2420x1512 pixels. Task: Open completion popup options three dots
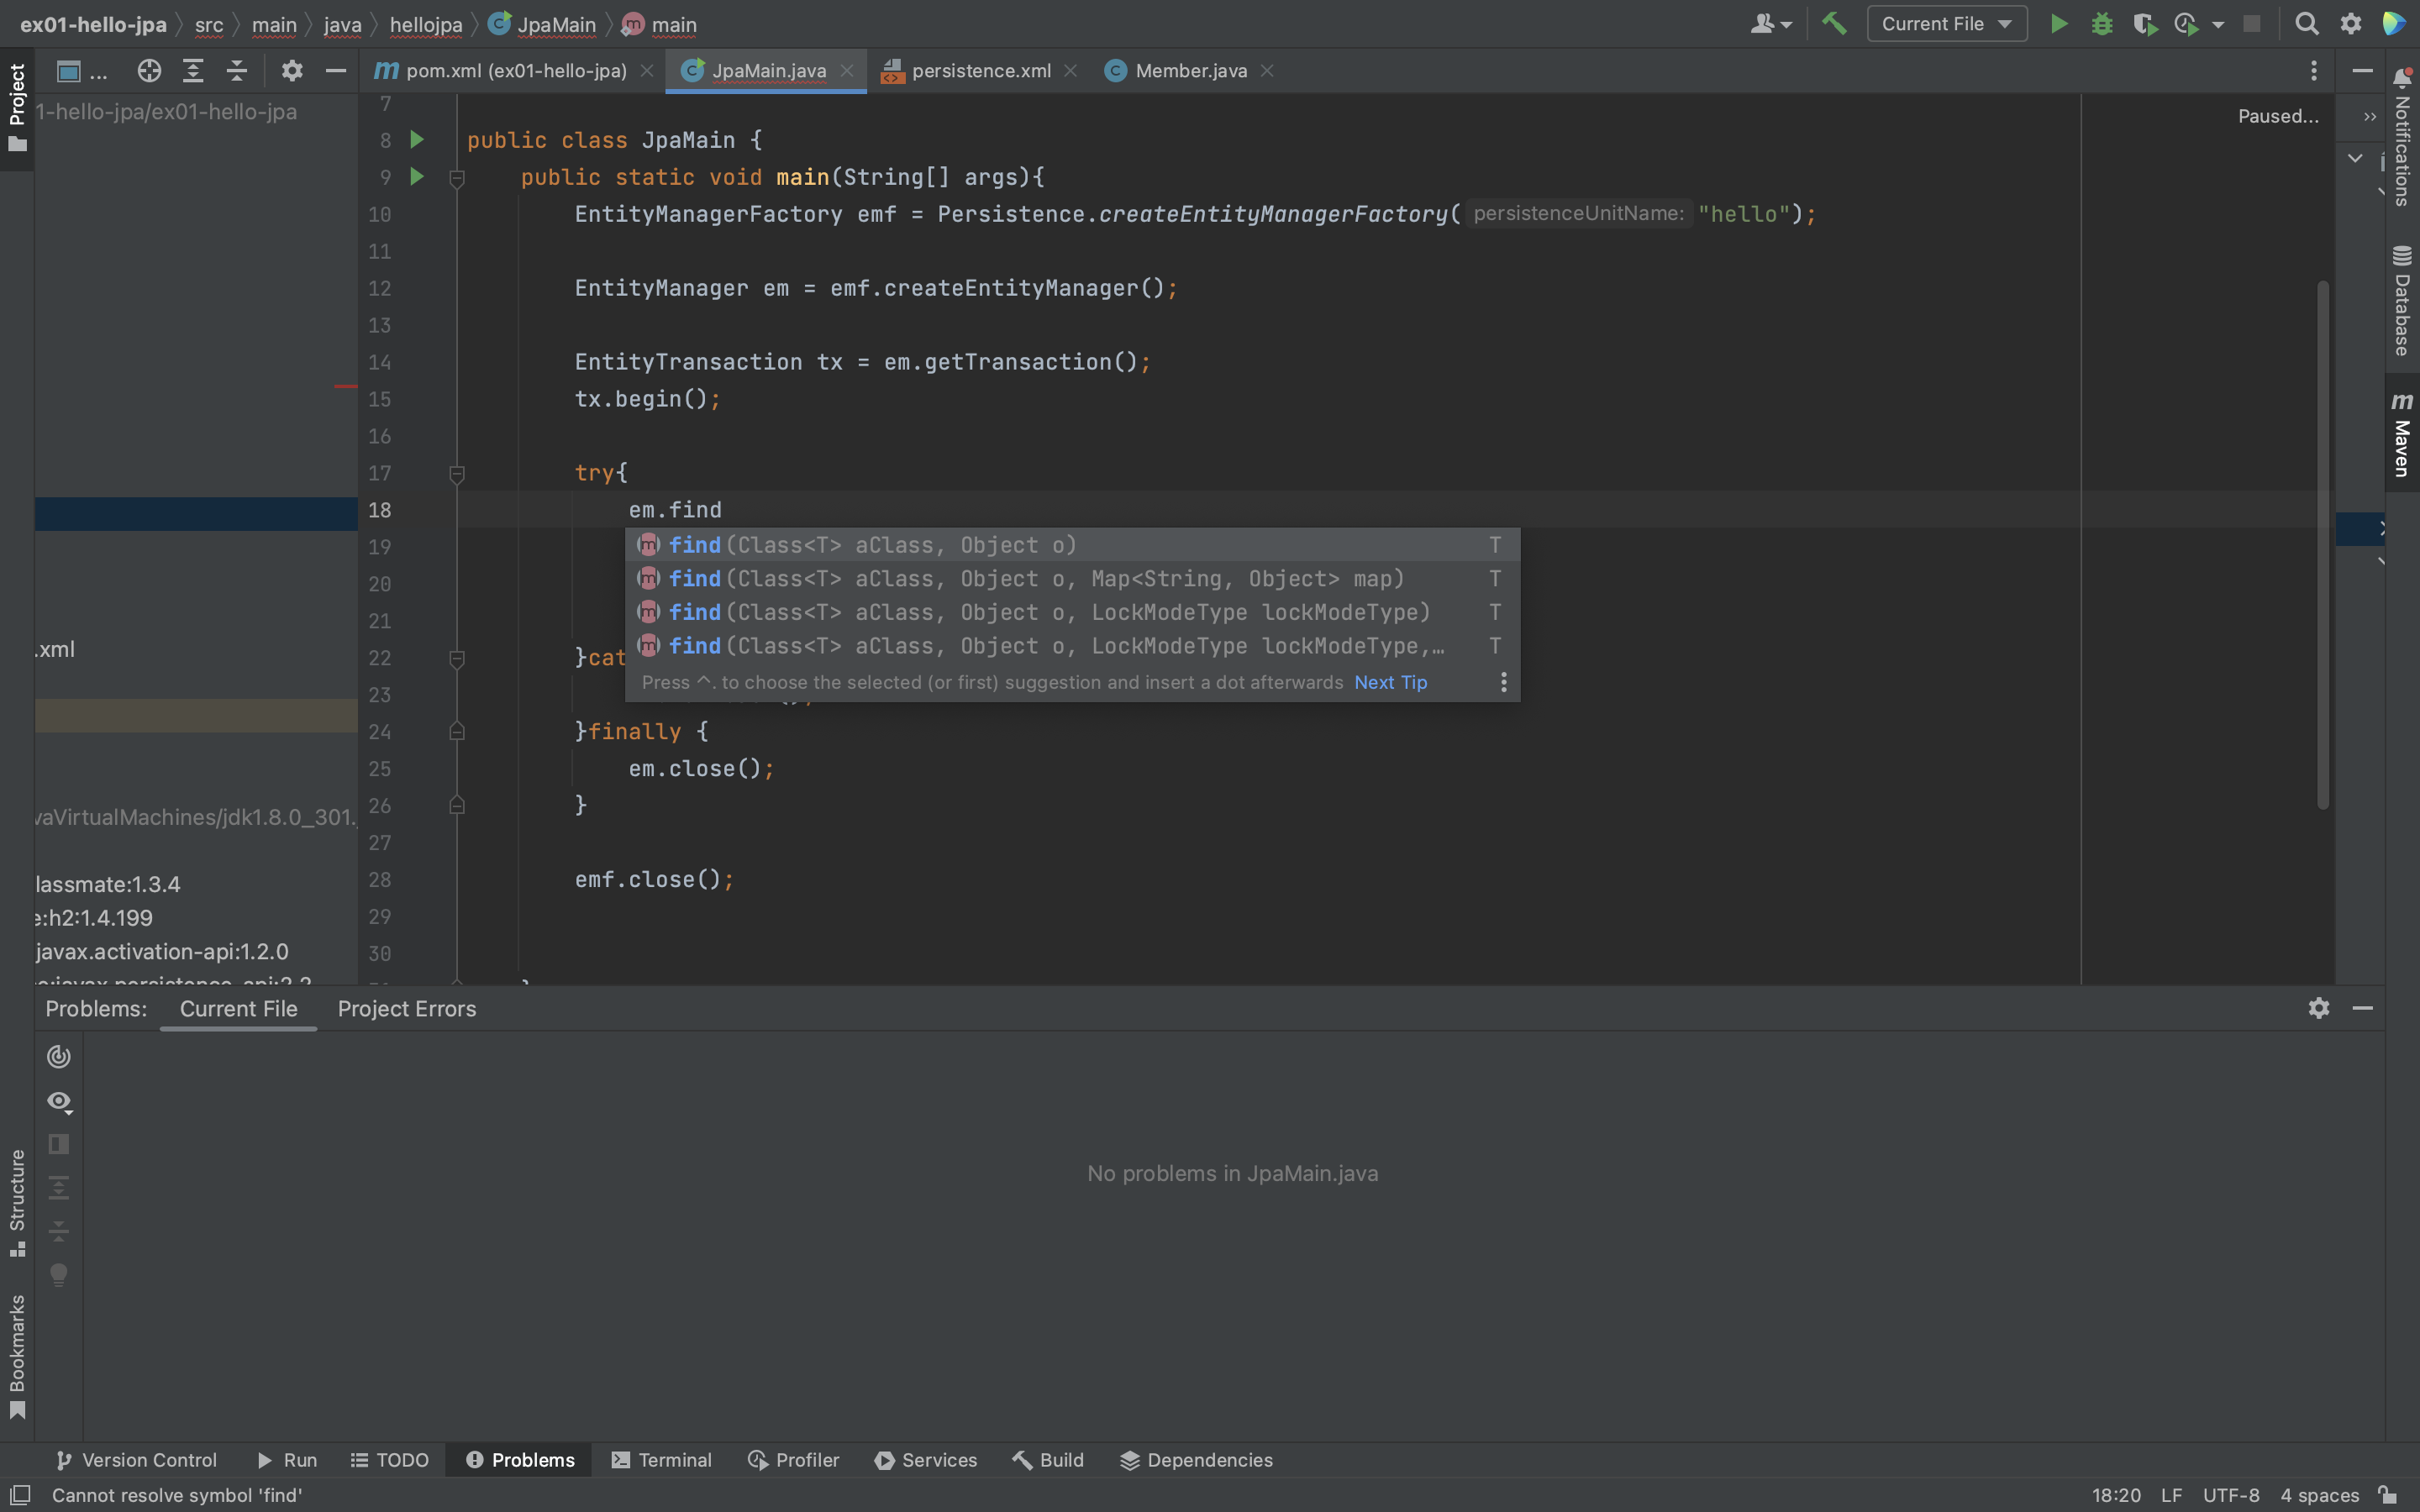click(1503, 682)
